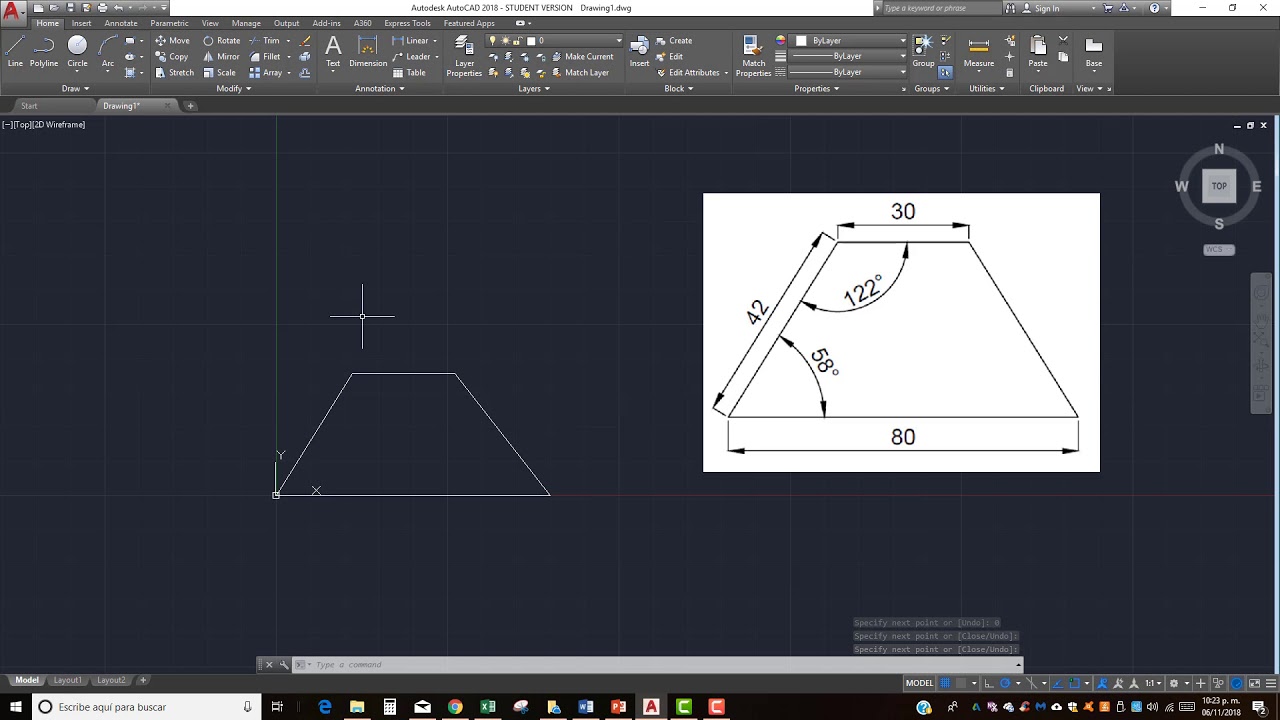1280x720 pixels.
Task: Toggle annotation objects visibility in status bar
Action: click(1103, 683)
